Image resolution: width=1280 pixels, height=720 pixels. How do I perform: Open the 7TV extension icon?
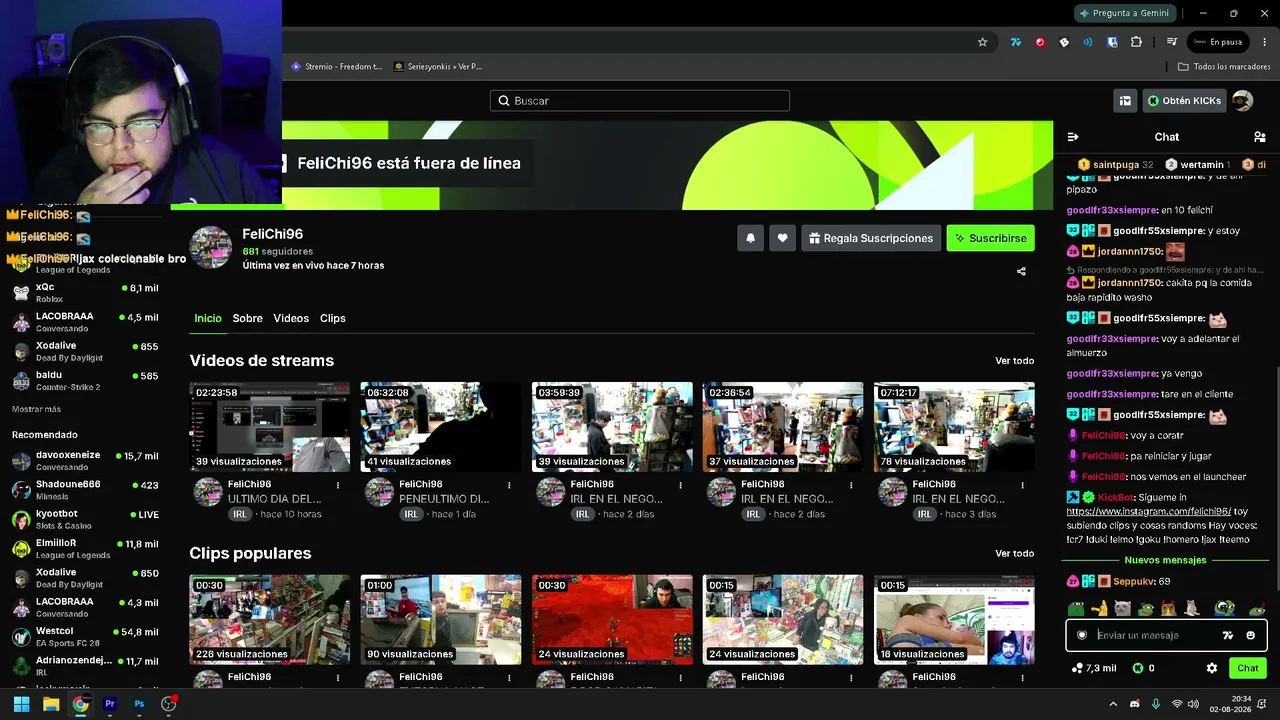1016,42
